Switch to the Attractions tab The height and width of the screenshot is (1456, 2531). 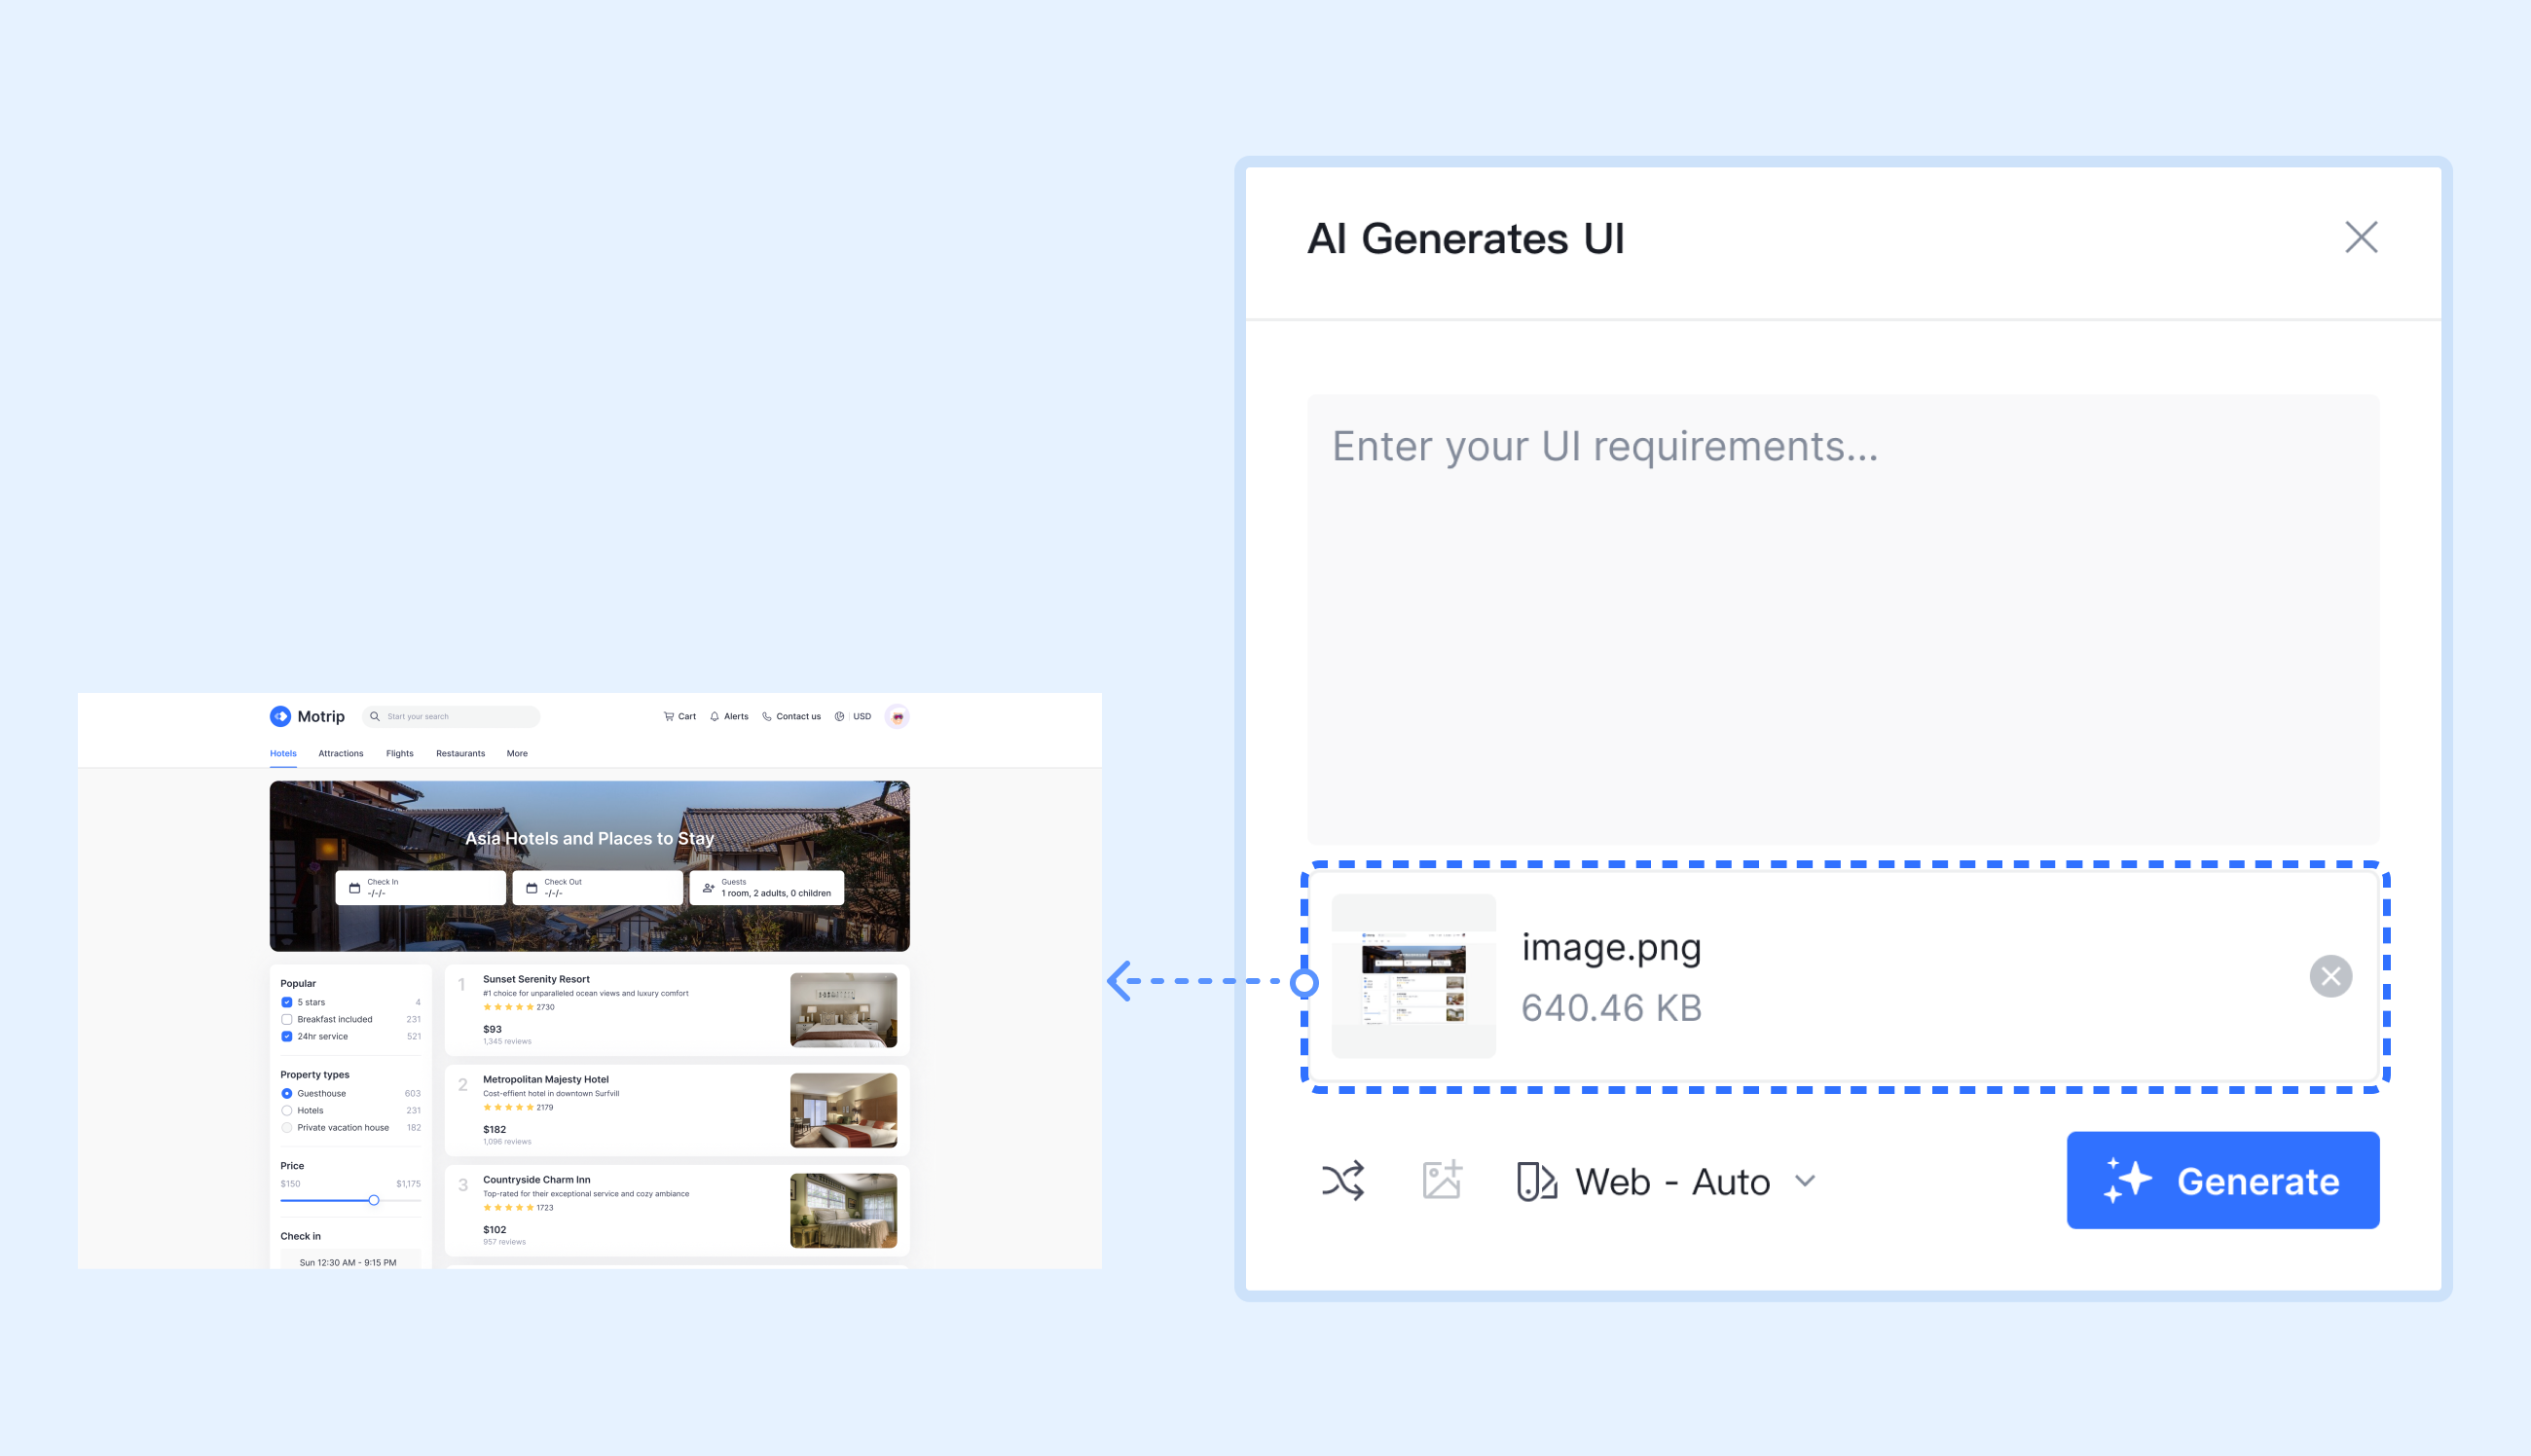coord(341,753)
